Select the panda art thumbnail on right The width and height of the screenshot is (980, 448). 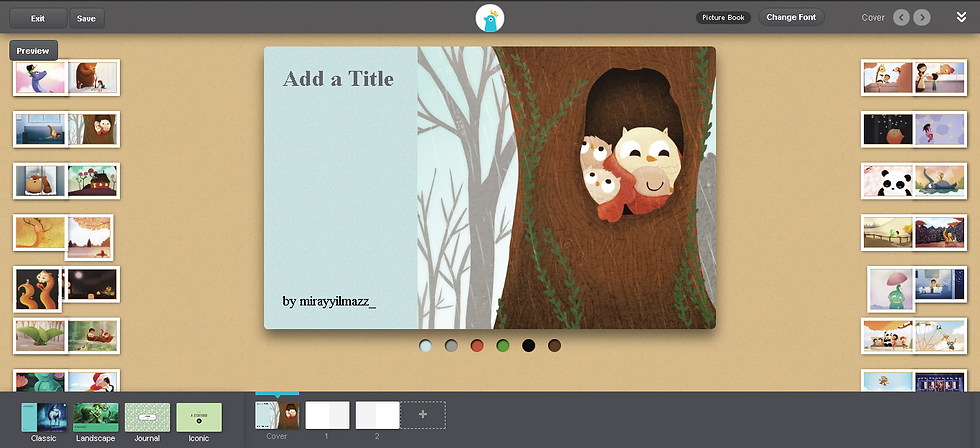[x=888, y=181]
